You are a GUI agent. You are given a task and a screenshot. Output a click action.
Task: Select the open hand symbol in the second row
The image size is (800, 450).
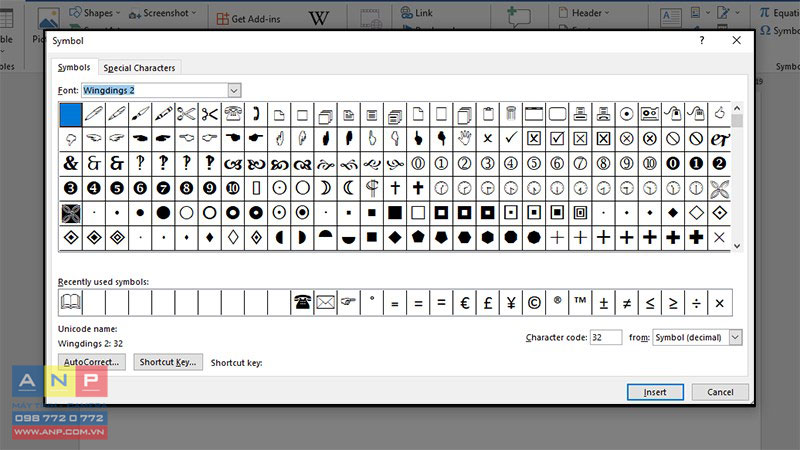[464, 138]
